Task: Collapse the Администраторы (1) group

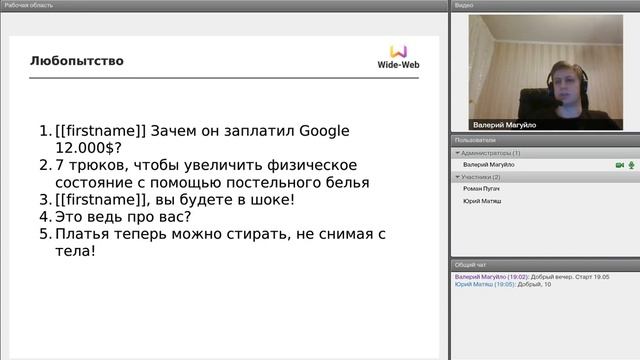Action: (458, 153)
